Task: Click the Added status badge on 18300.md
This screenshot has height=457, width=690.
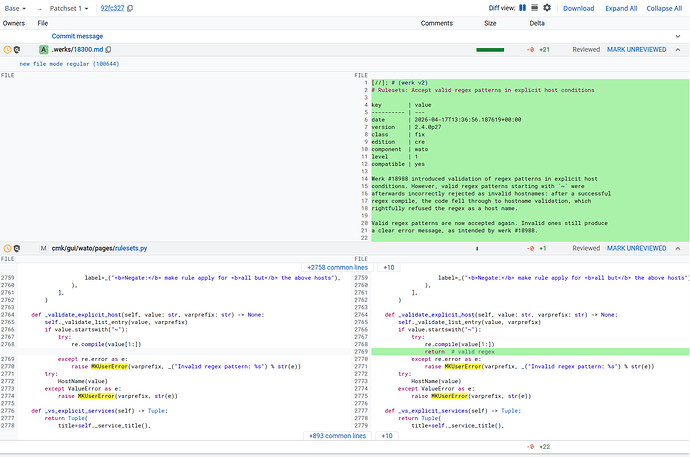Action: pos(43,49)
